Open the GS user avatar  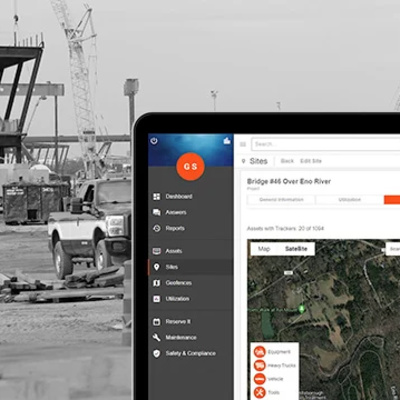point(190,166)
